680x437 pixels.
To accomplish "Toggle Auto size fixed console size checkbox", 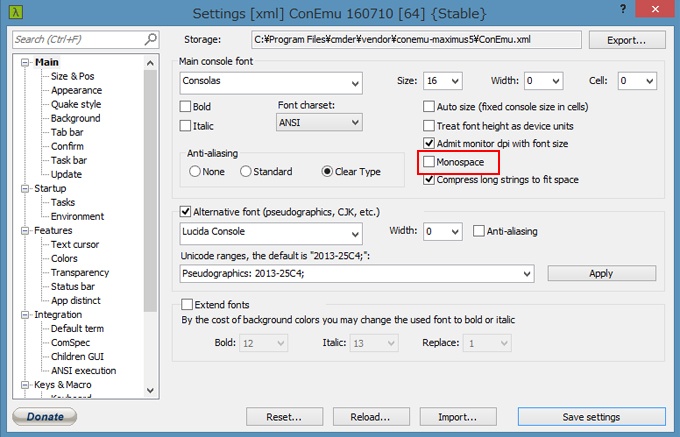I will click(x=429, y=106).
